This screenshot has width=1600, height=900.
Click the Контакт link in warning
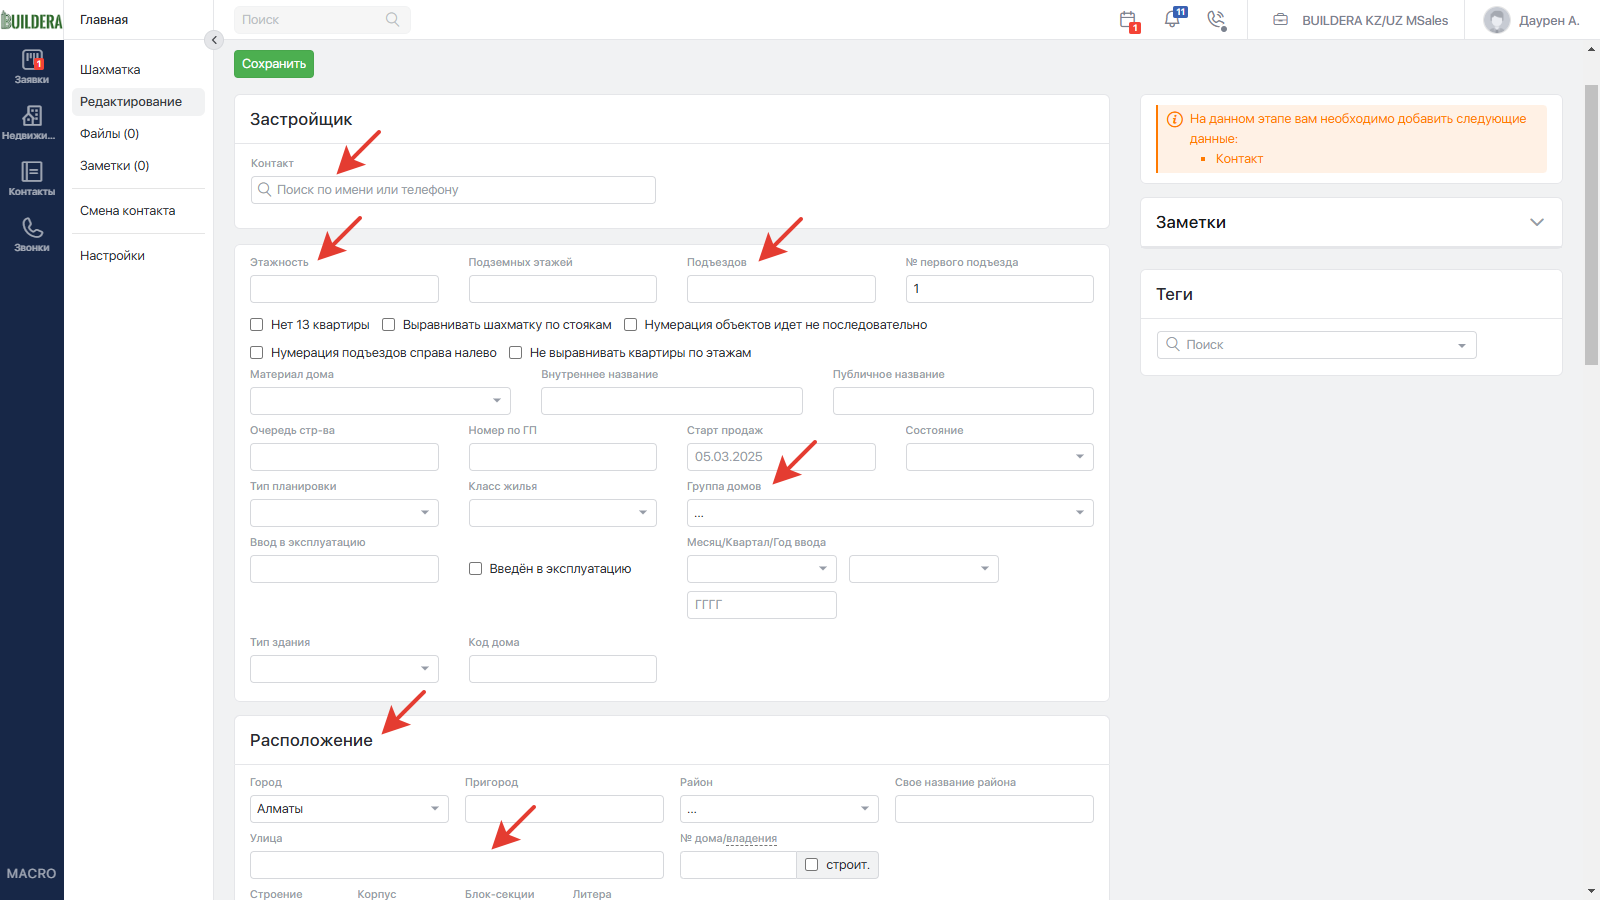click(1239, 159)
